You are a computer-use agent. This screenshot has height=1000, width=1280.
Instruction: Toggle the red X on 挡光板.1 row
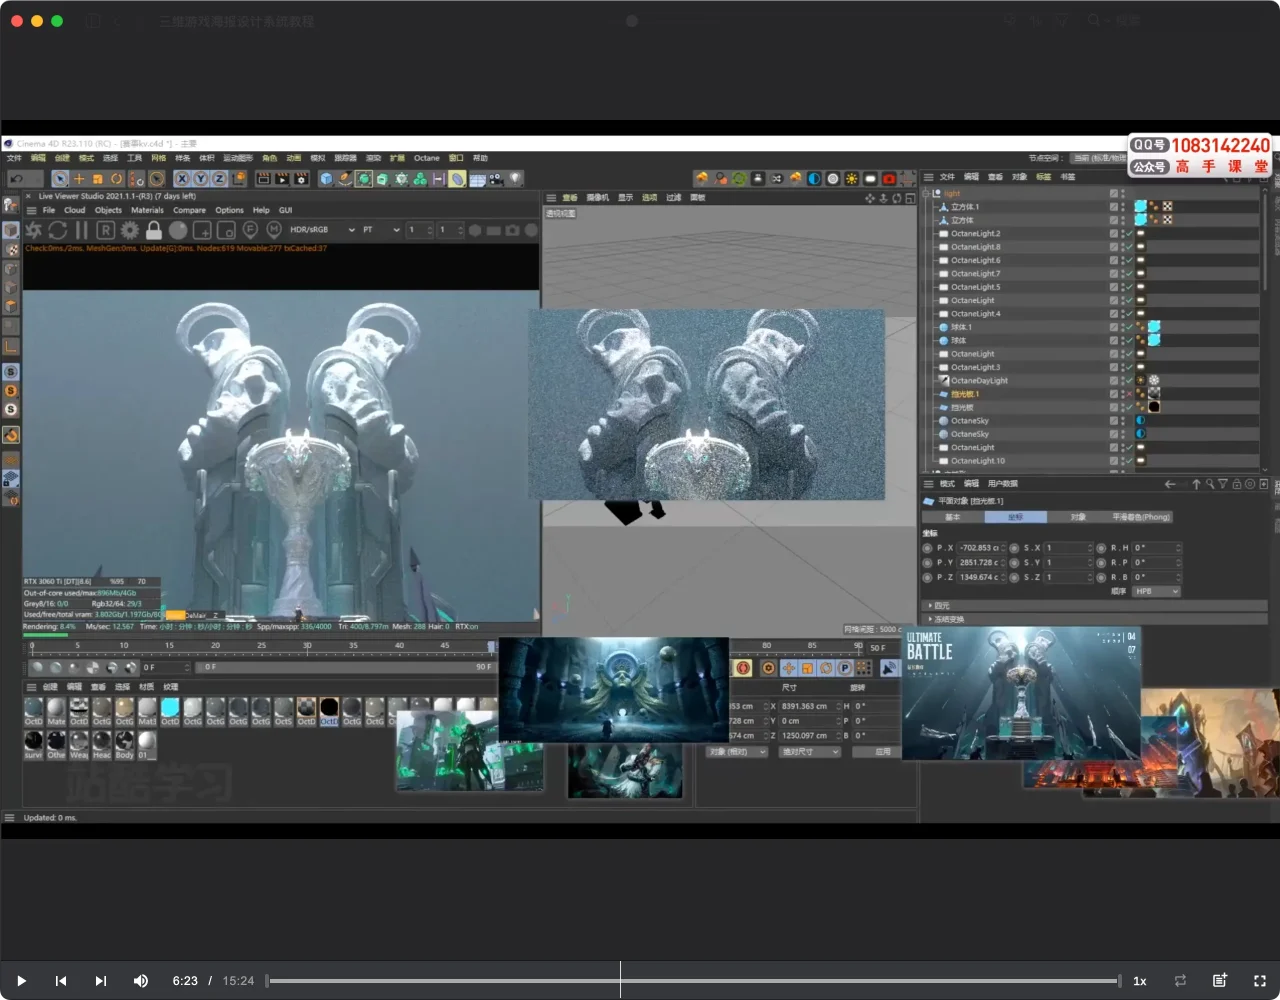[x=1129, y=394]
